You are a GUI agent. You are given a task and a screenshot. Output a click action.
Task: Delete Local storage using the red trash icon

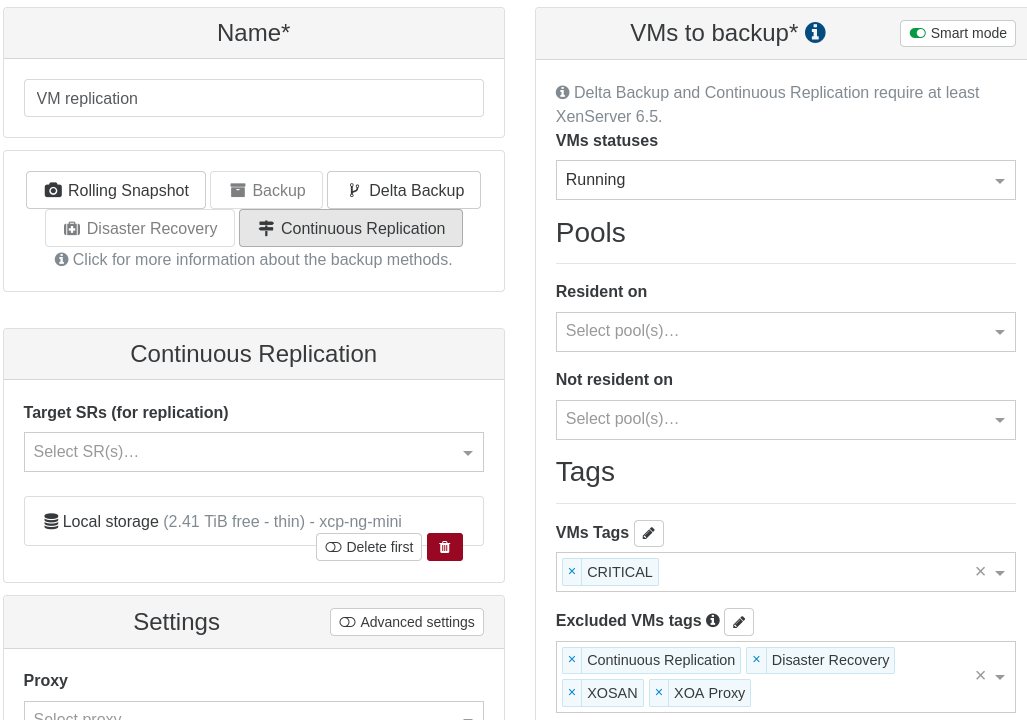[444, 547]
